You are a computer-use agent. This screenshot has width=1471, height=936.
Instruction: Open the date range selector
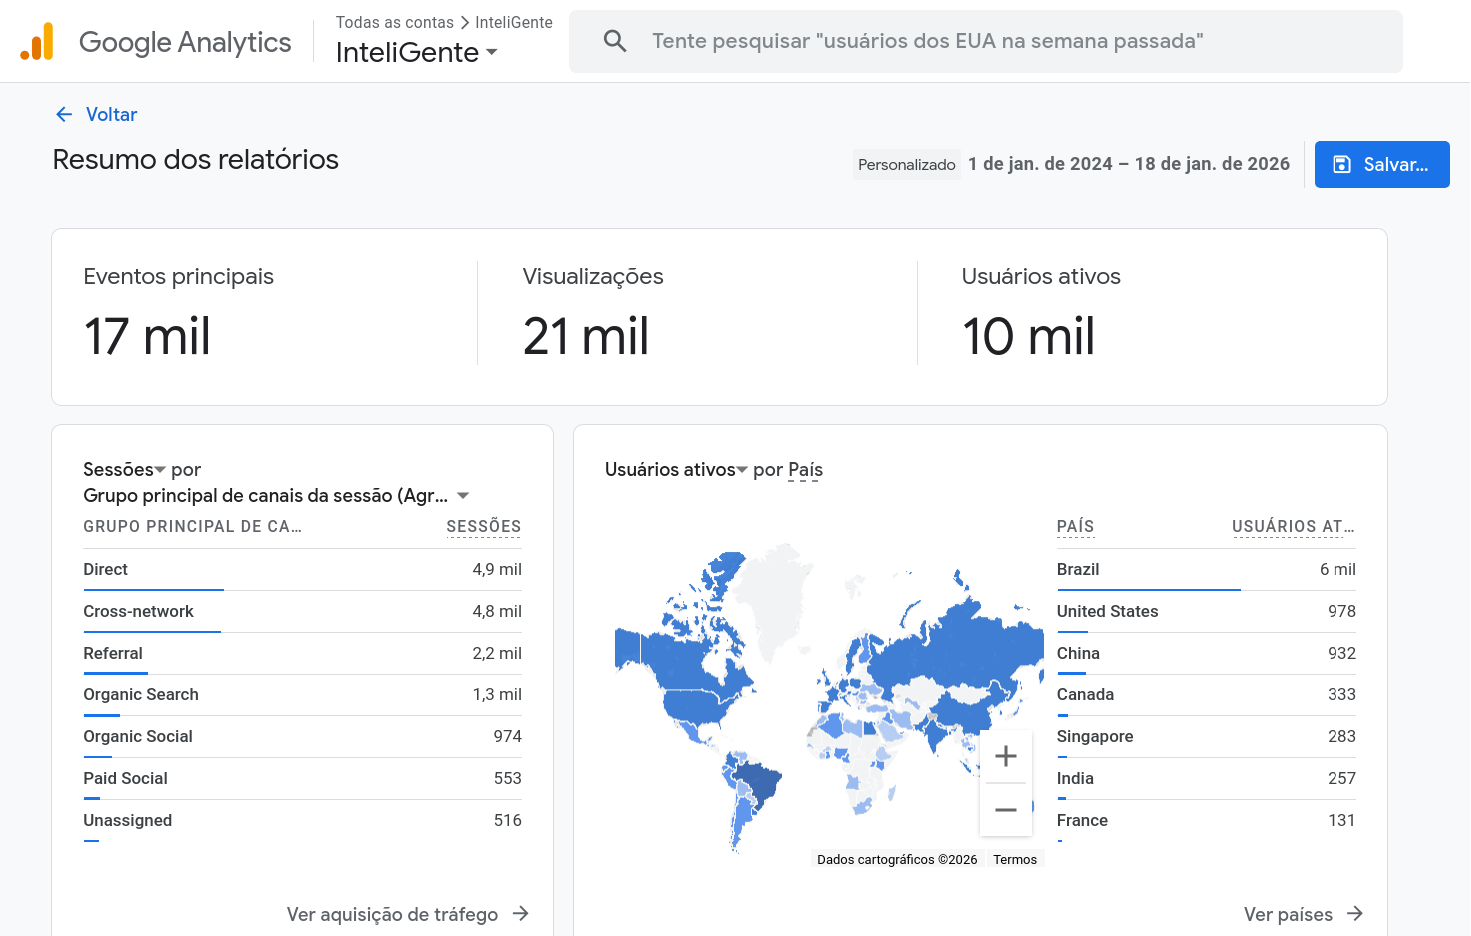pos(1128,164)
